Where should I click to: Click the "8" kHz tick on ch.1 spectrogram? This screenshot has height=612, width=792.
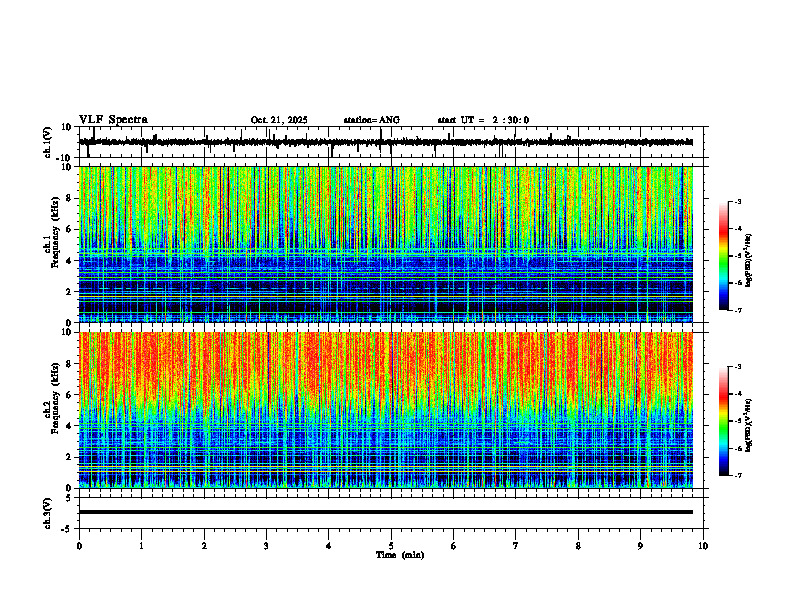(x=70, y=198)
